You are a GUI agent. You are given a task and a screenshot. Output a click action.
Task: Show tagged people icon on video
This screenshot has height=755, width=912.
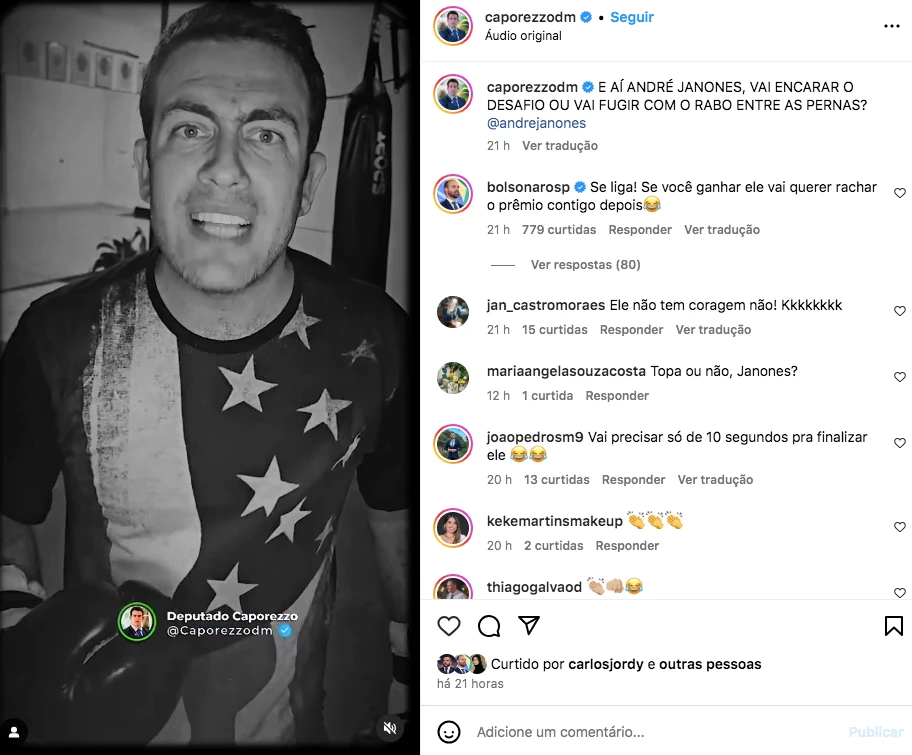point(14,732)
